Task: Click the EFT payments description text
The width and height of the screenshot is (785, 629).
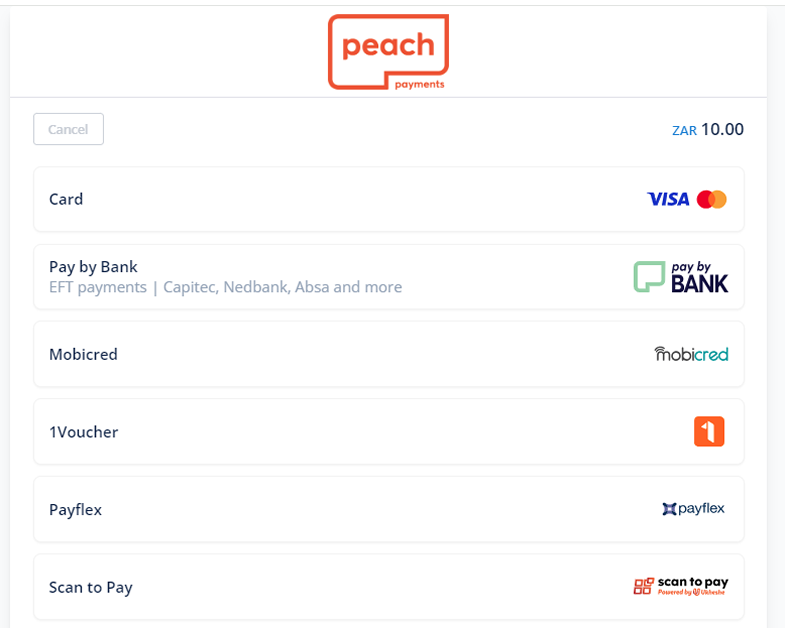Action: [225, 287]
